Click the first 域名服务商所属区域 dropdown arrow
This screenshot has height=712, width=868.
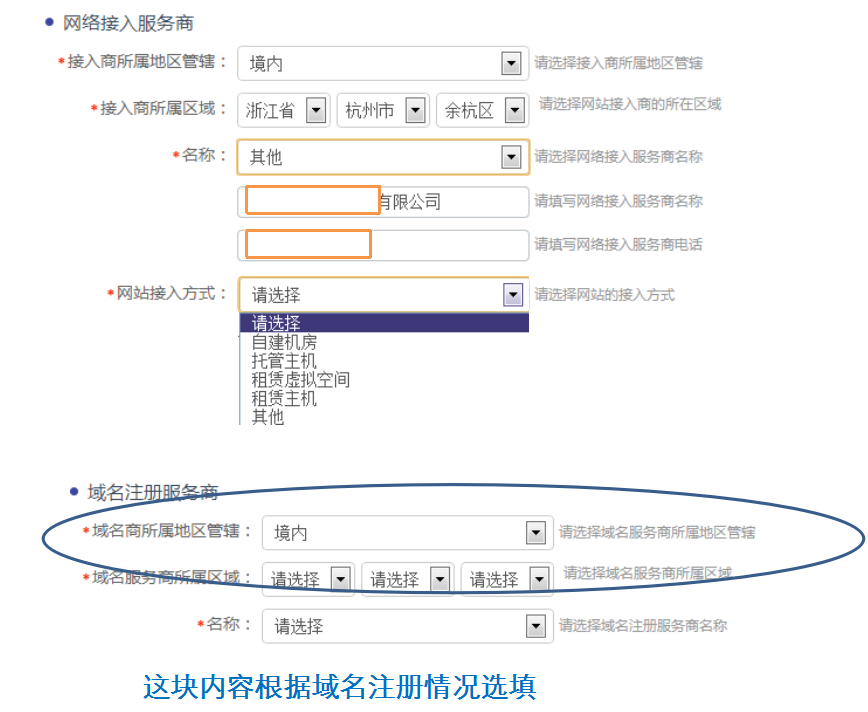(x=341, y=578)
